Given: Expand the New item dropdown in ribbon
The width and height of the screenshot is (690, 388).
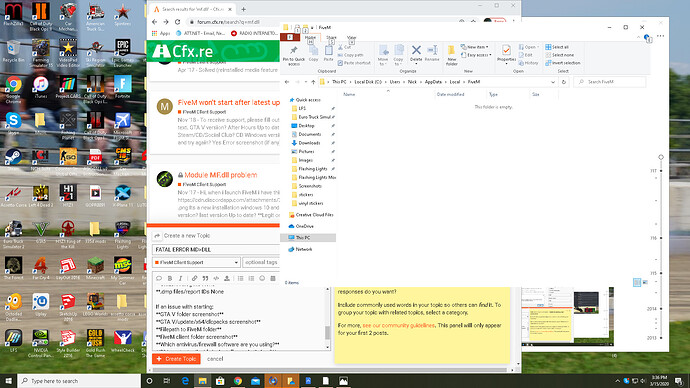Looking at the screenshot, I should 474,47.
